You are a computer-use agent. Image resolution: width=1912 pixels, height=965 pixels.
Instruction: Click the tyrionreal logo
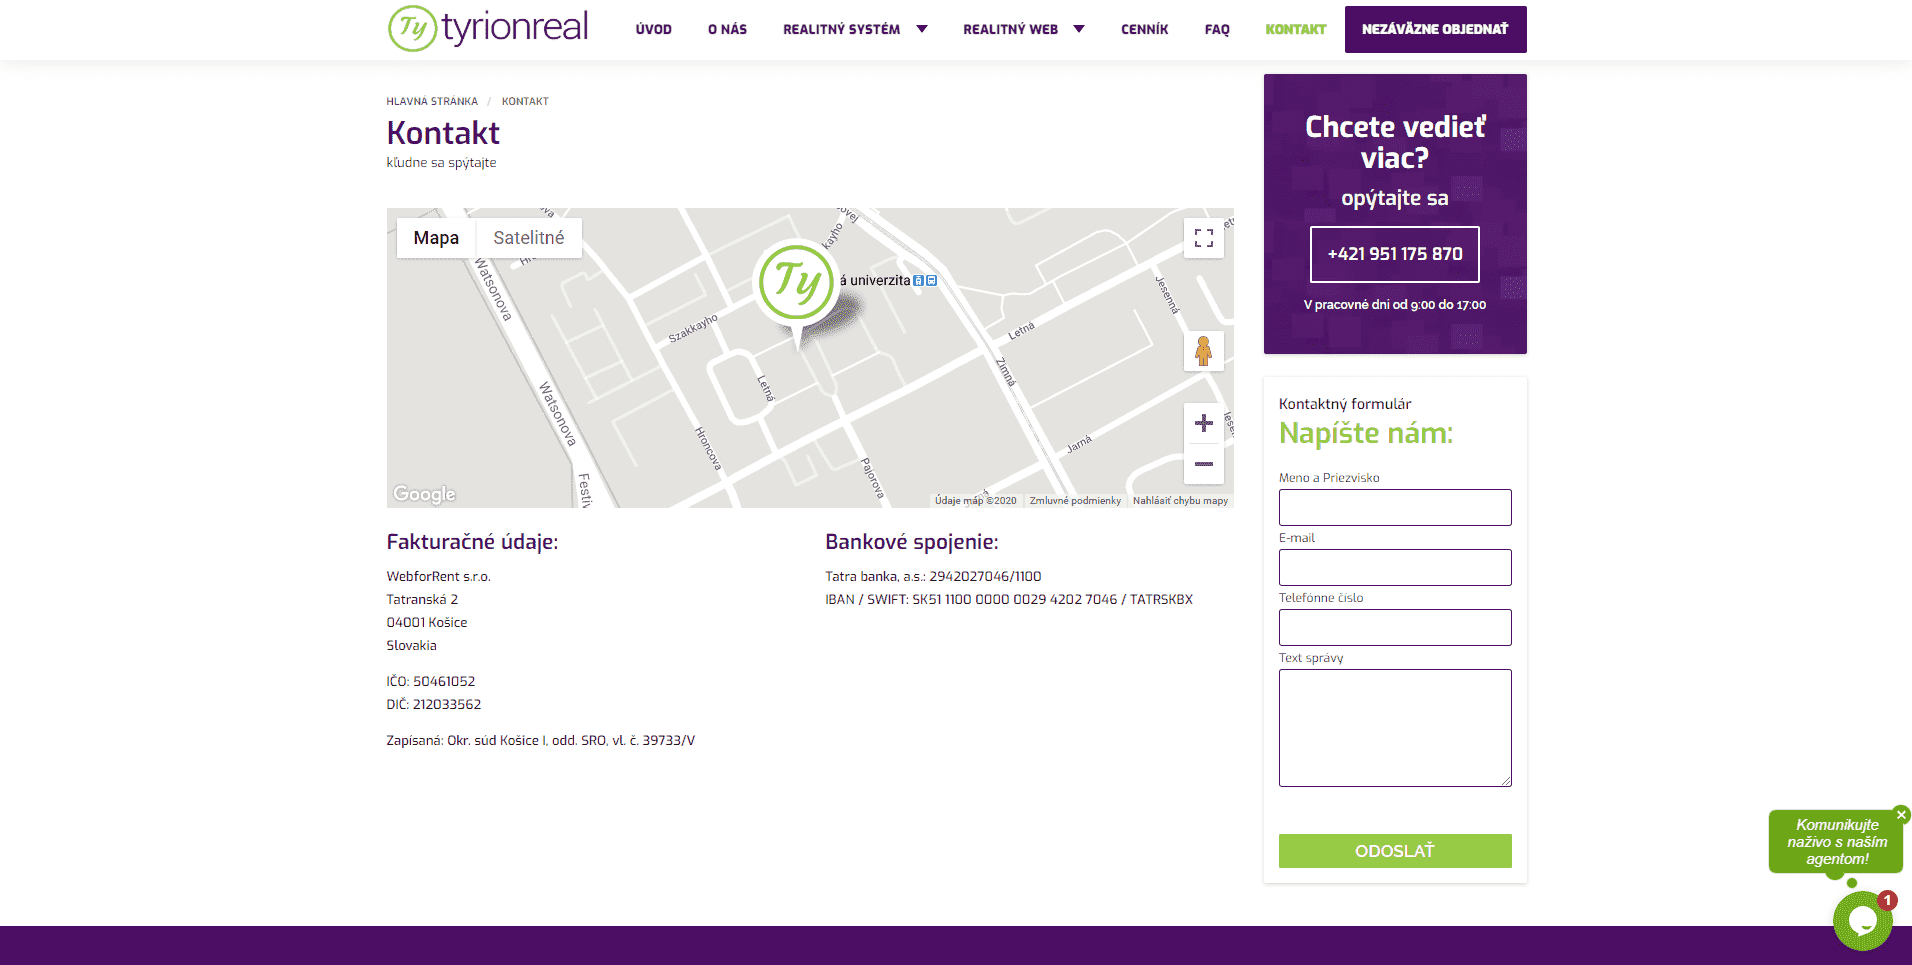[x=488, y=28]
